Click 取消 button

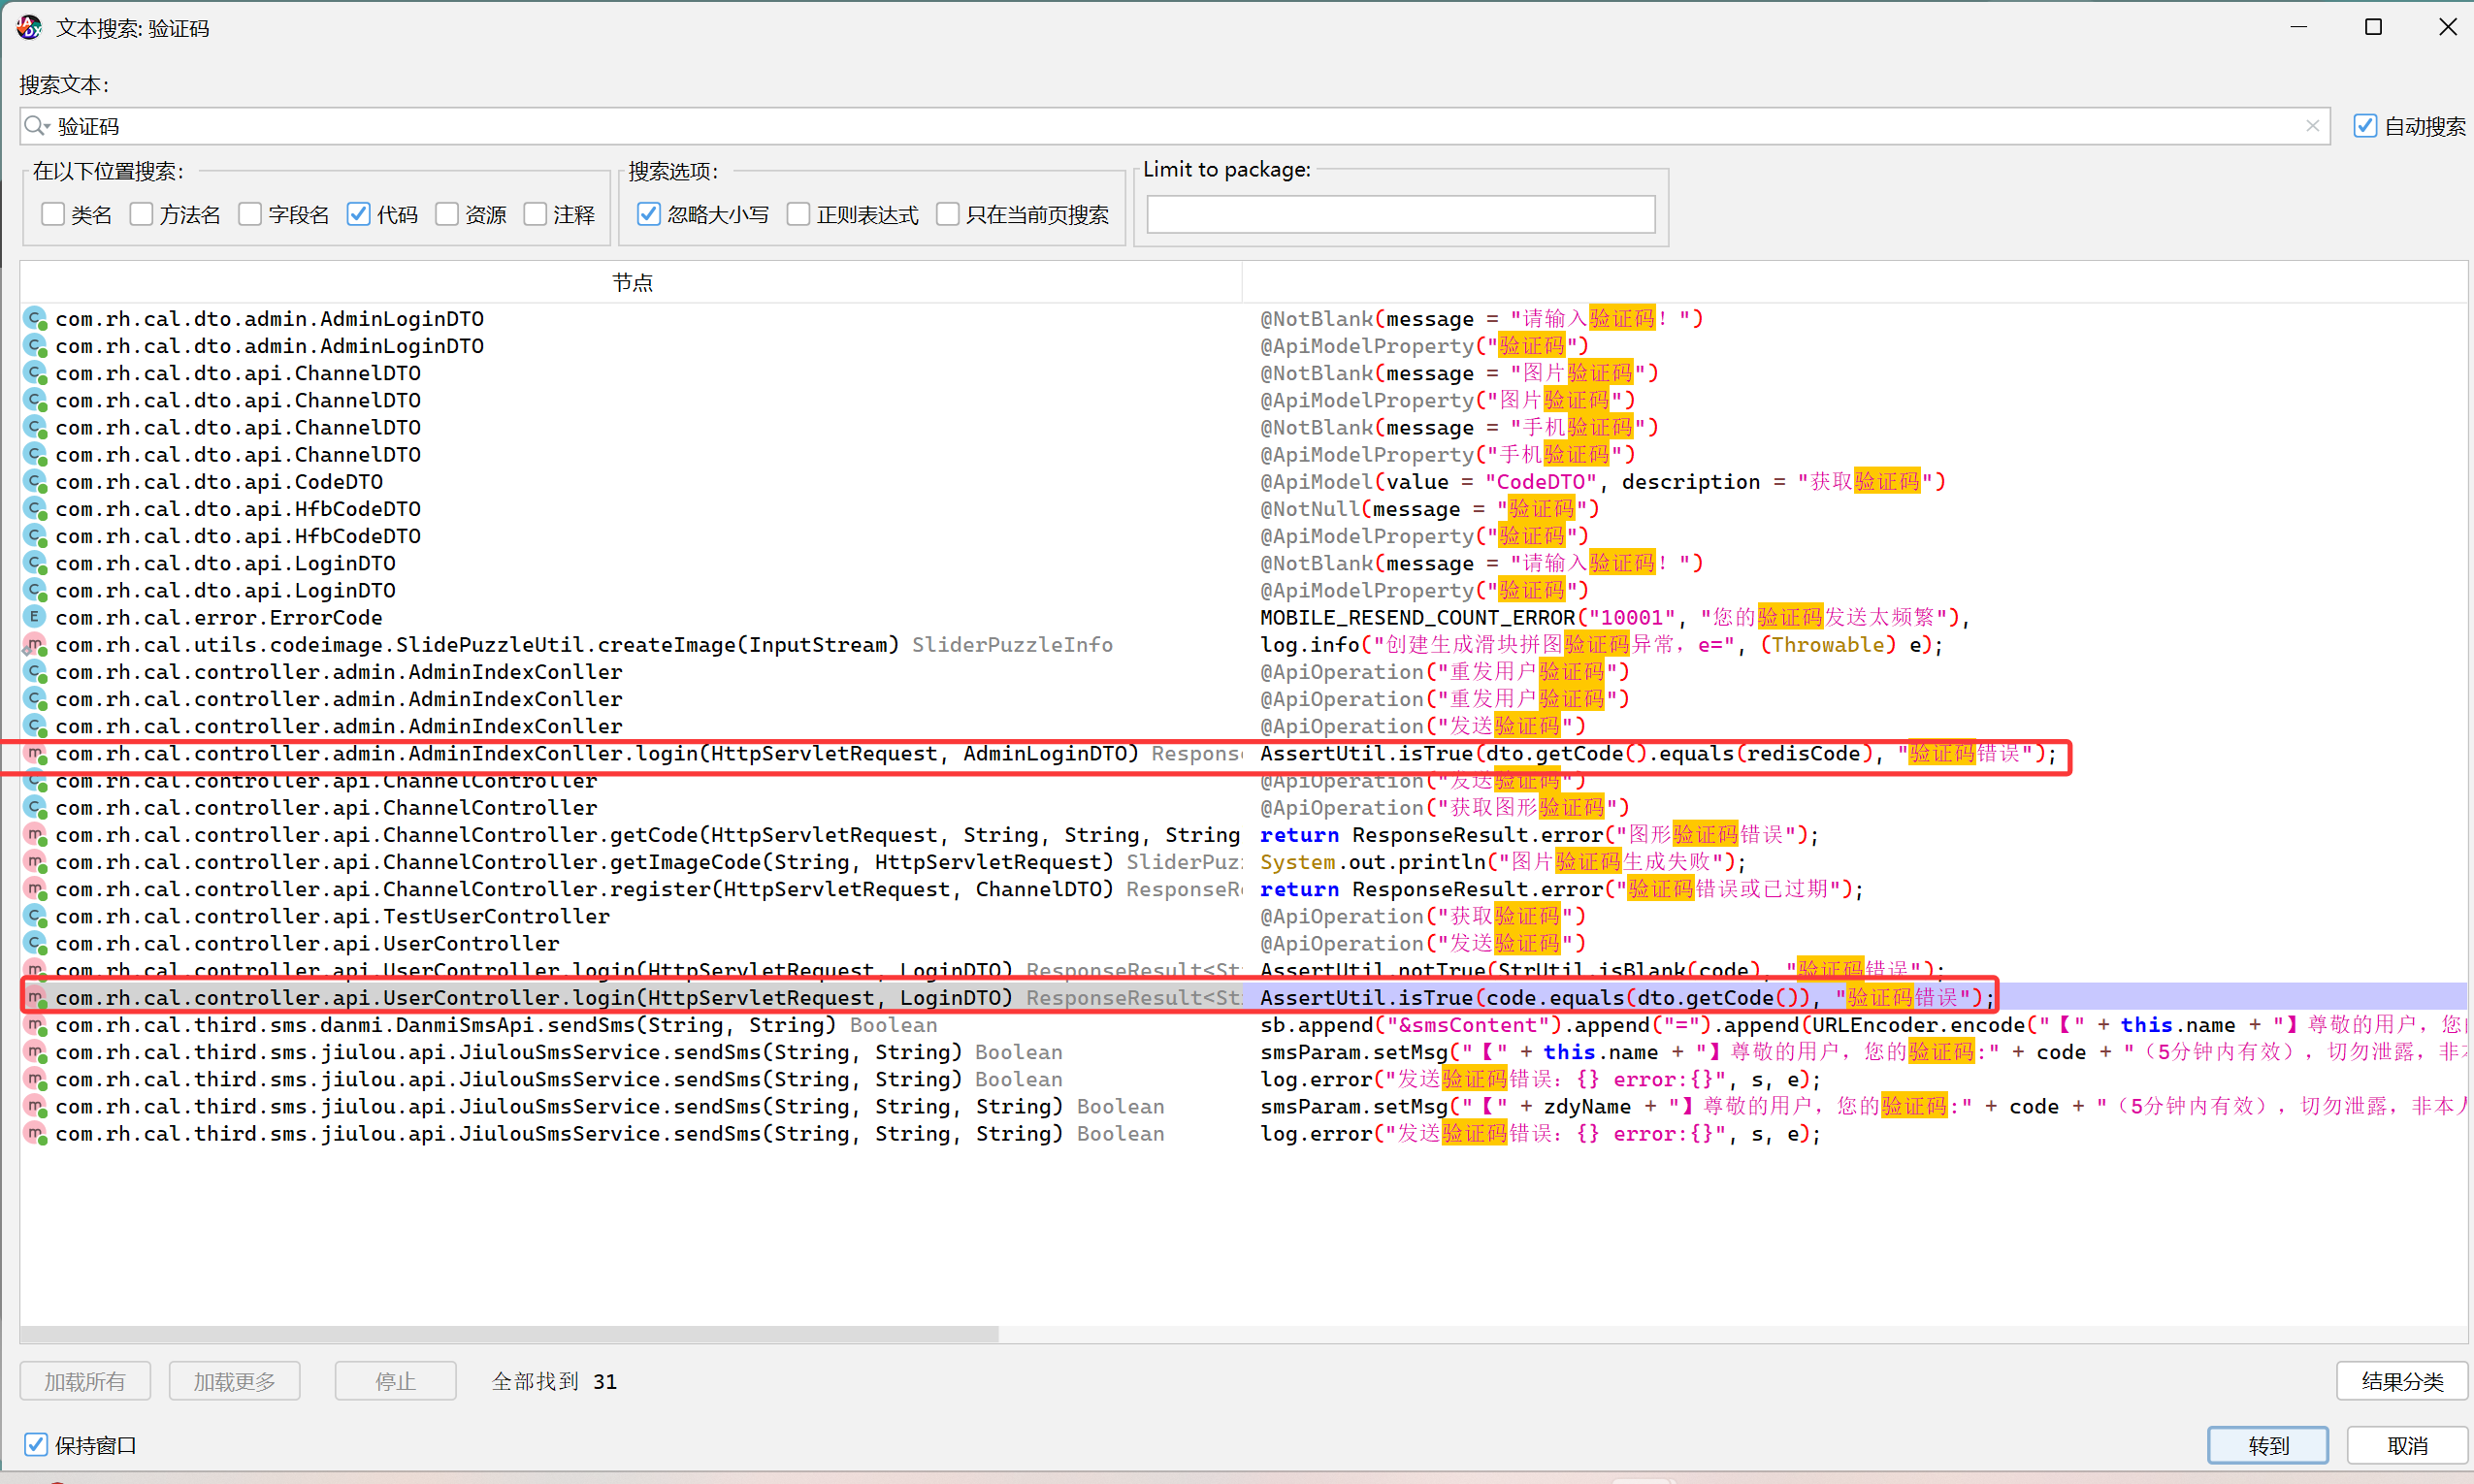tap(2407, 1445)
